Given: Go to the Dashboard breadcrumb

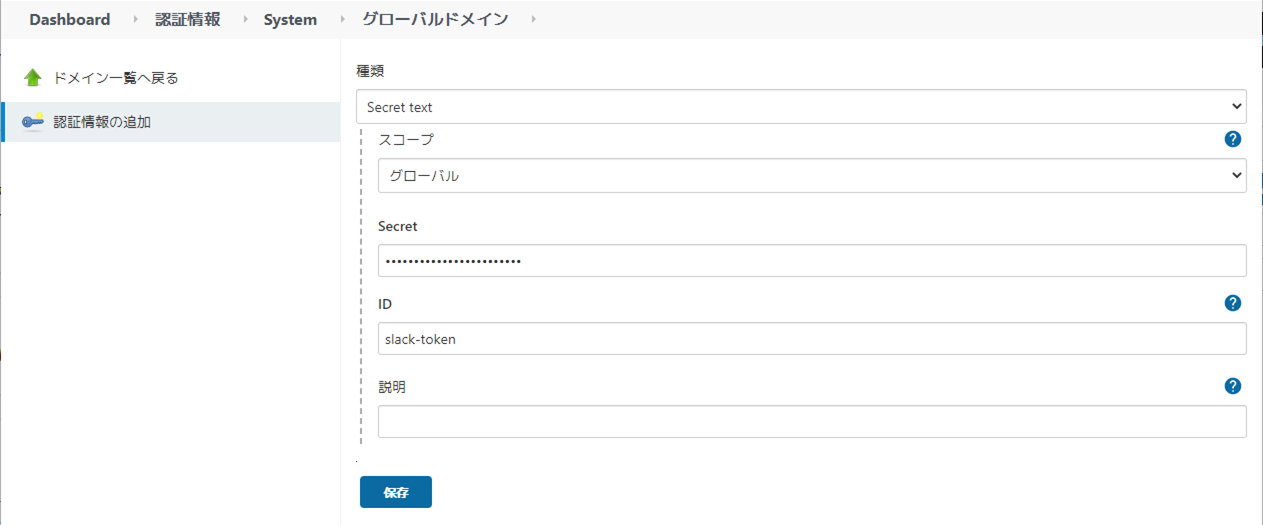Looking at the screenshot, I should click(70, 20).
